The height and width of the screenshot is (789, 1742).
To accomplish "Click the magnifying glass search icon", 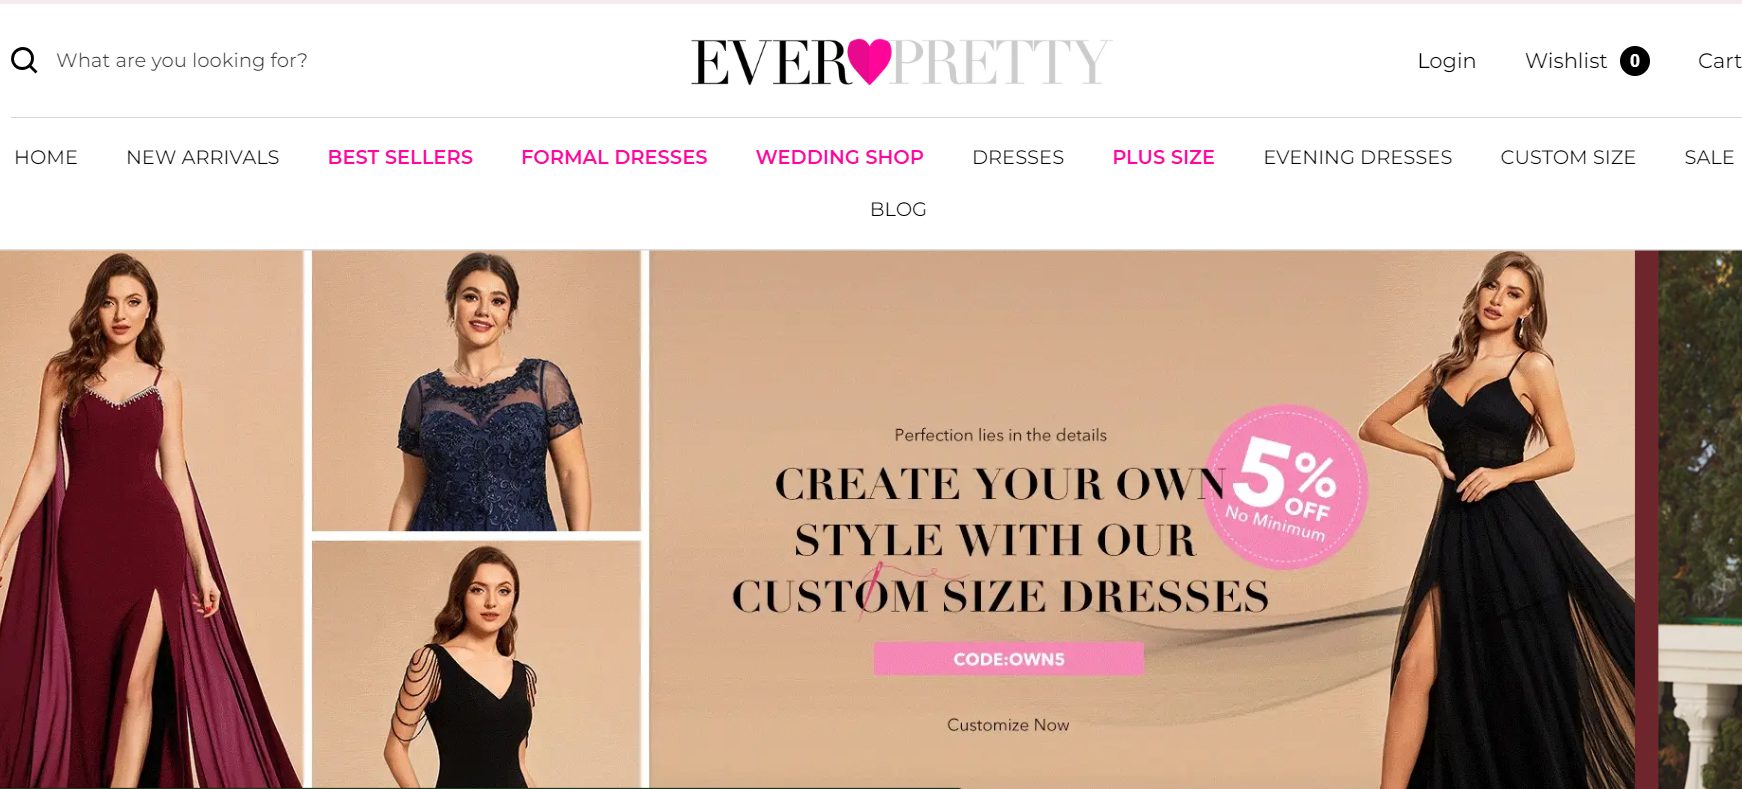I will (x=24, y=61).
